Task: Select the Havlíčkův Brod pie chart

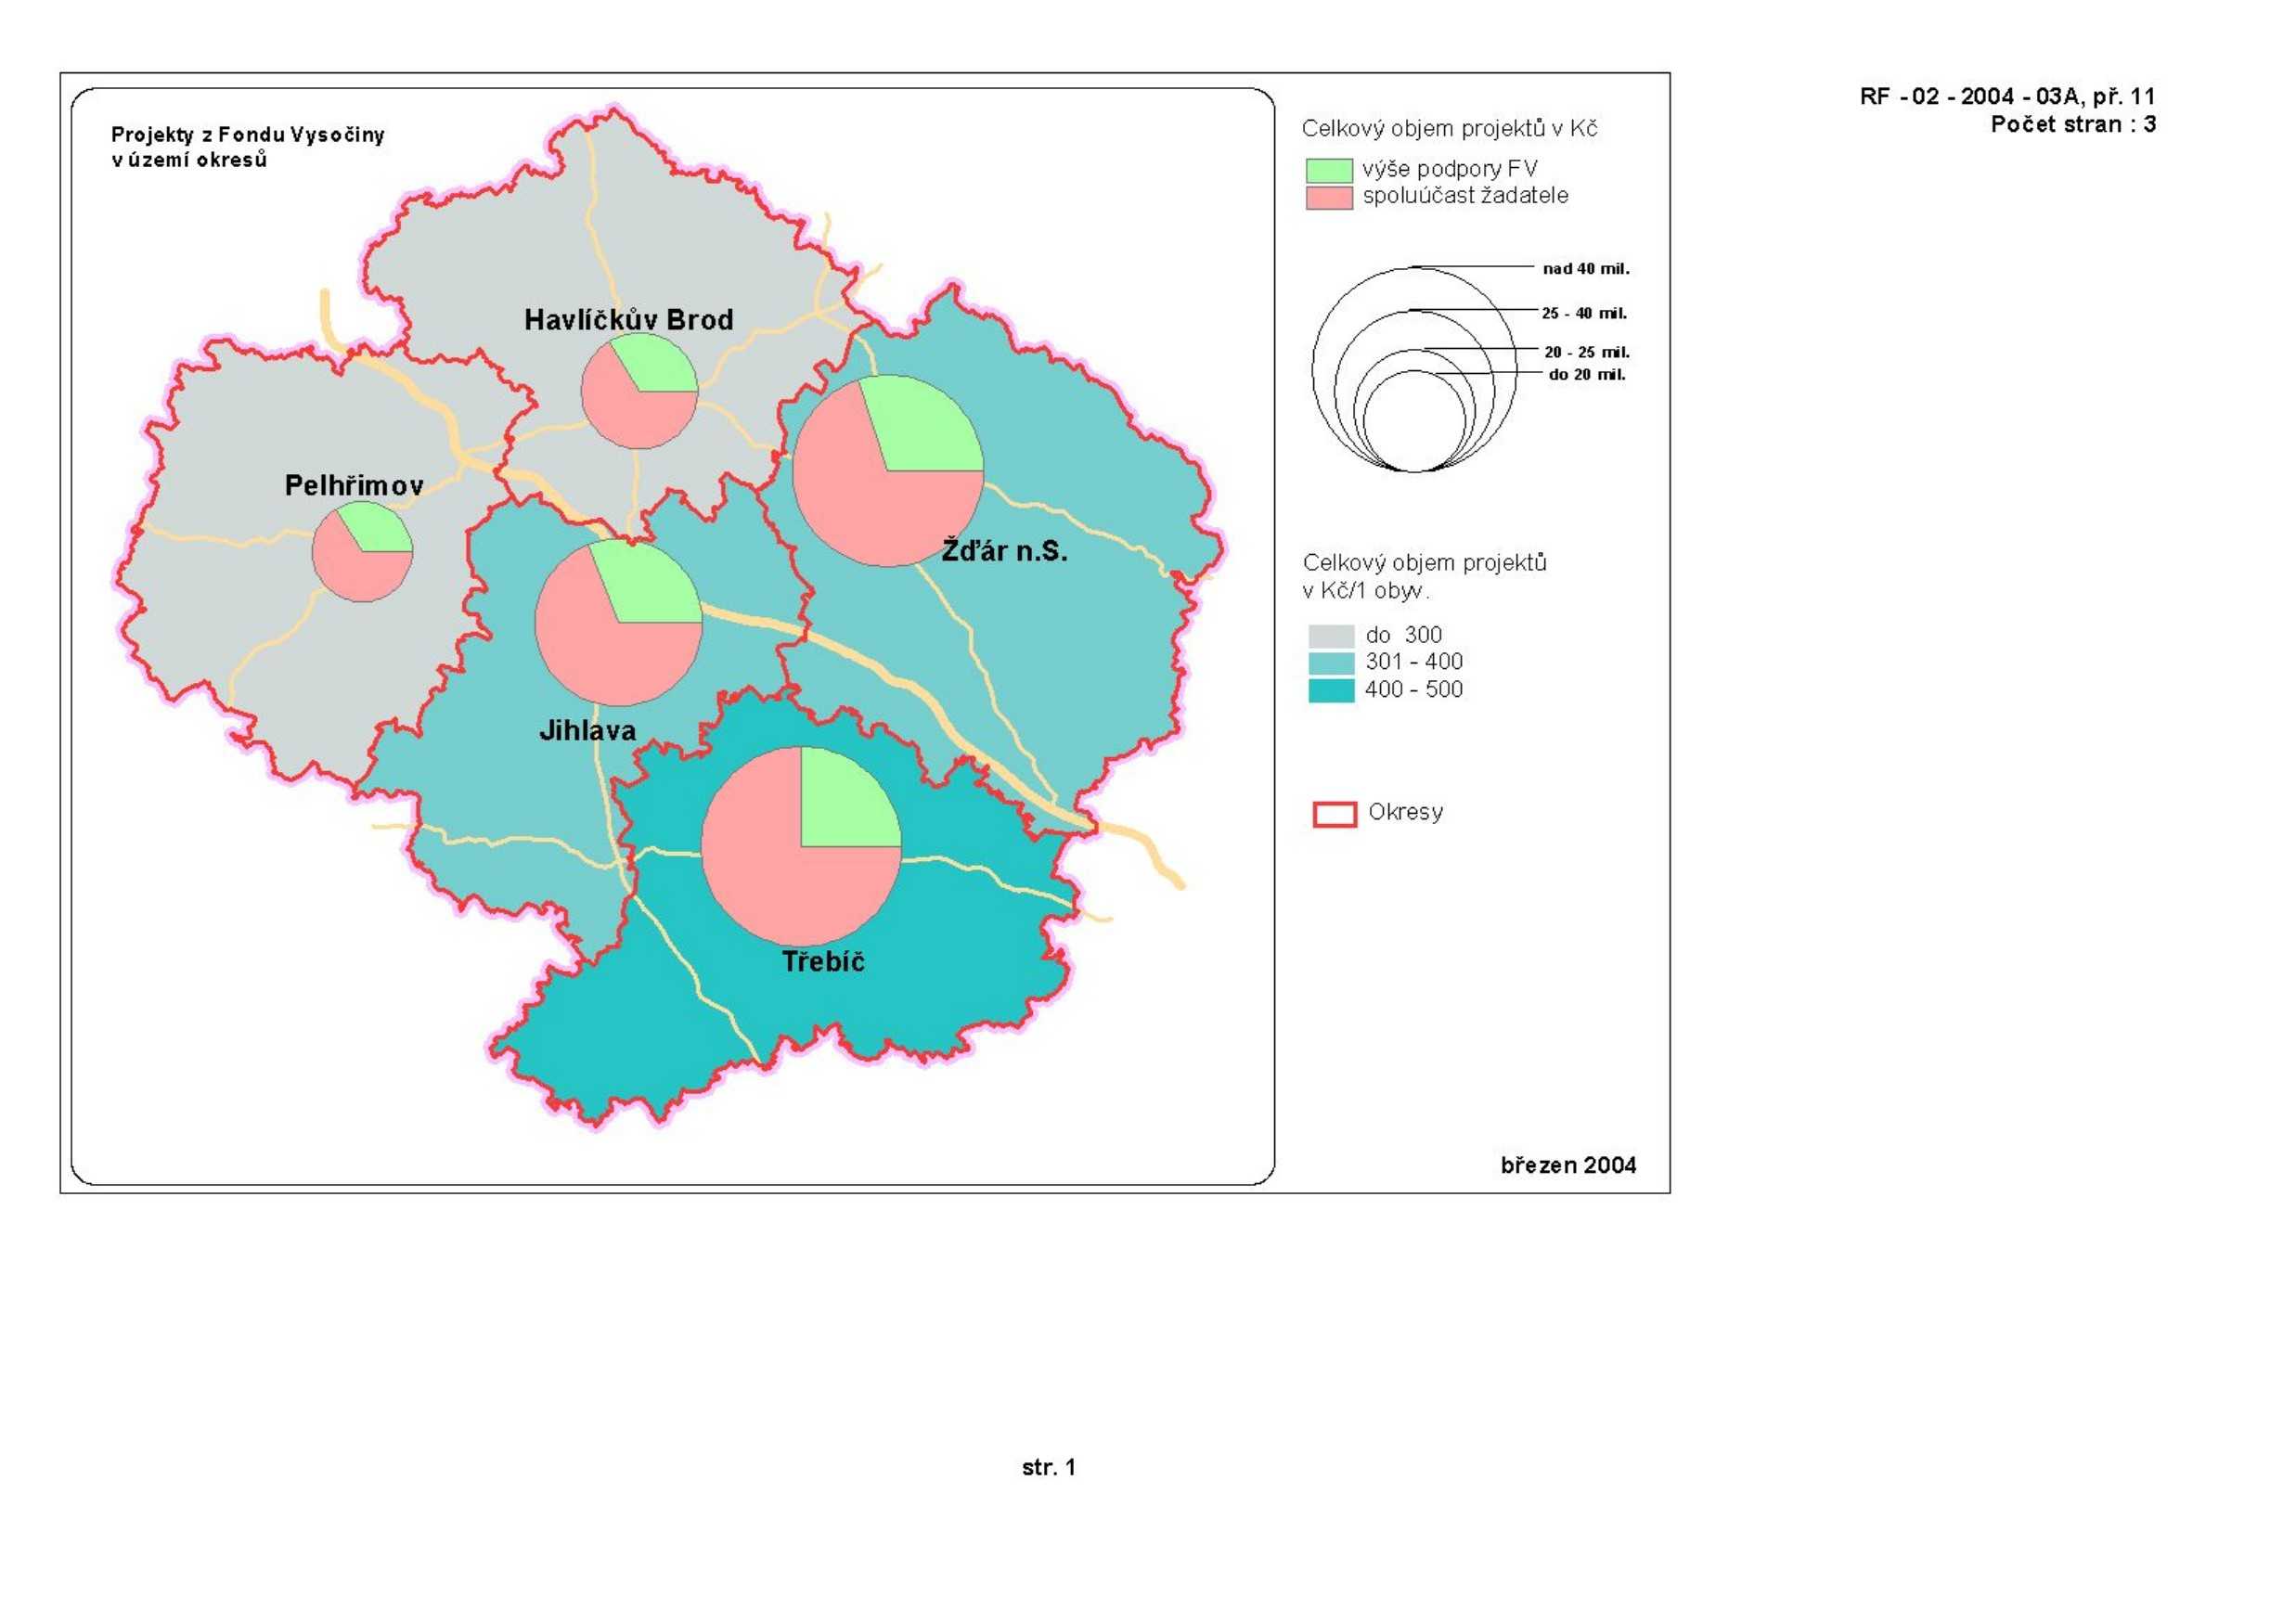Action: tap(639, 391)
